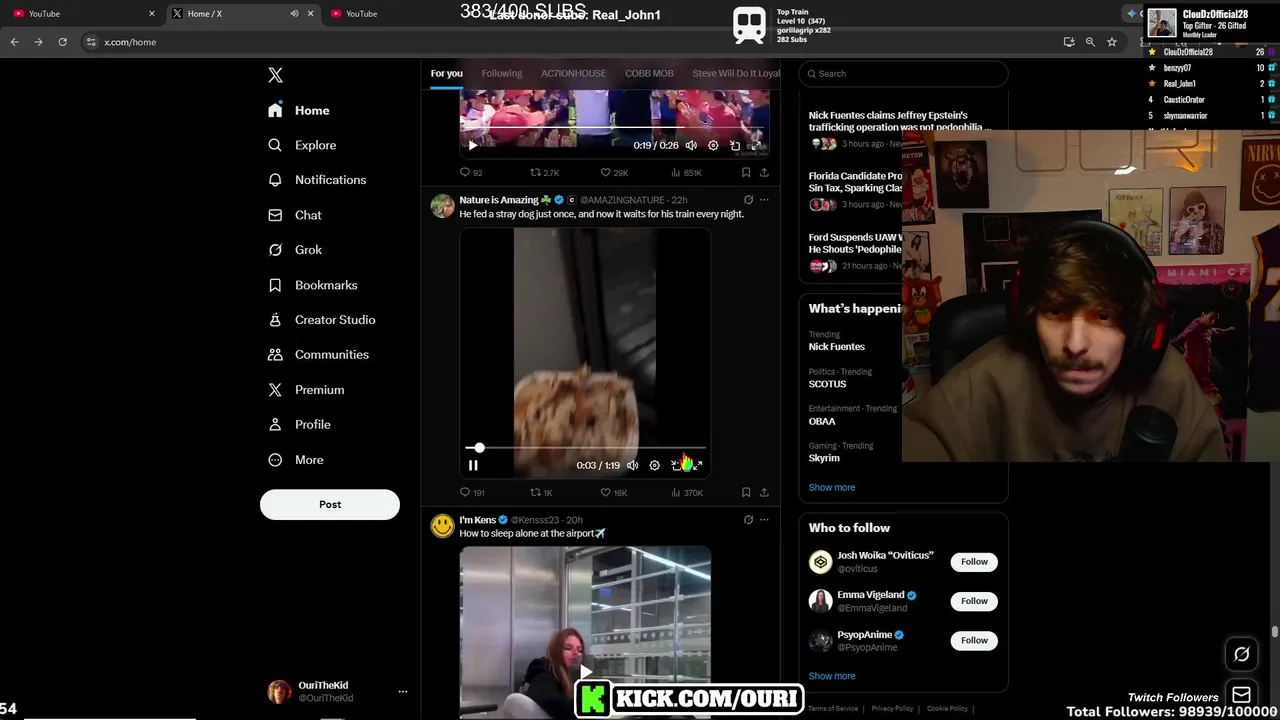1280x720 pixels.
Task: Reload the page in browser toolbar
Action: coord(62,42)
